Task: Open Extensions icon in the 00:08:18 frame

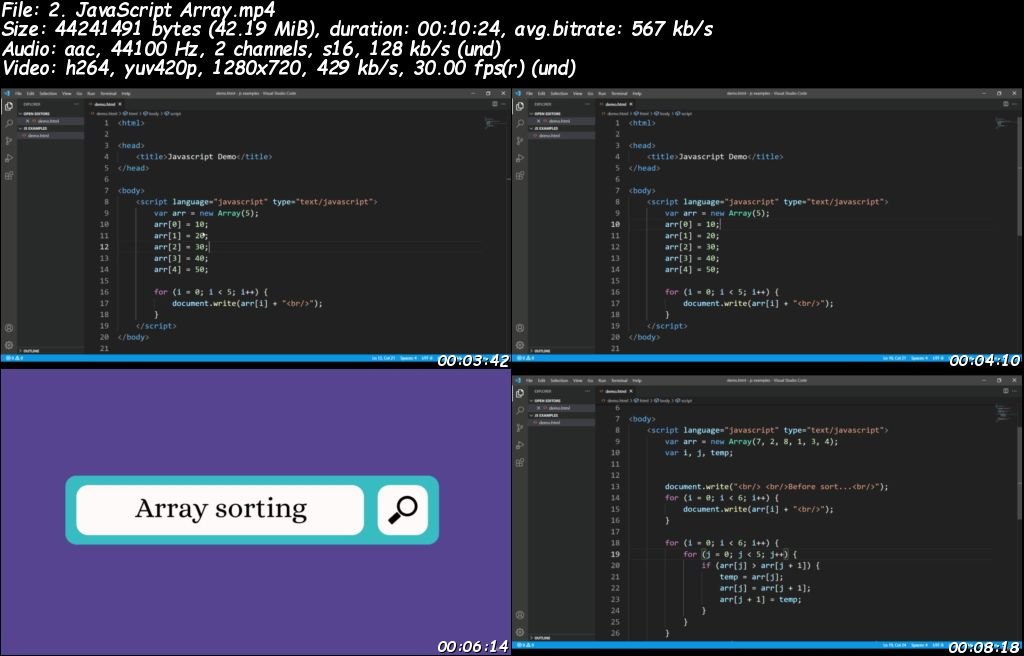Action: 520,463
